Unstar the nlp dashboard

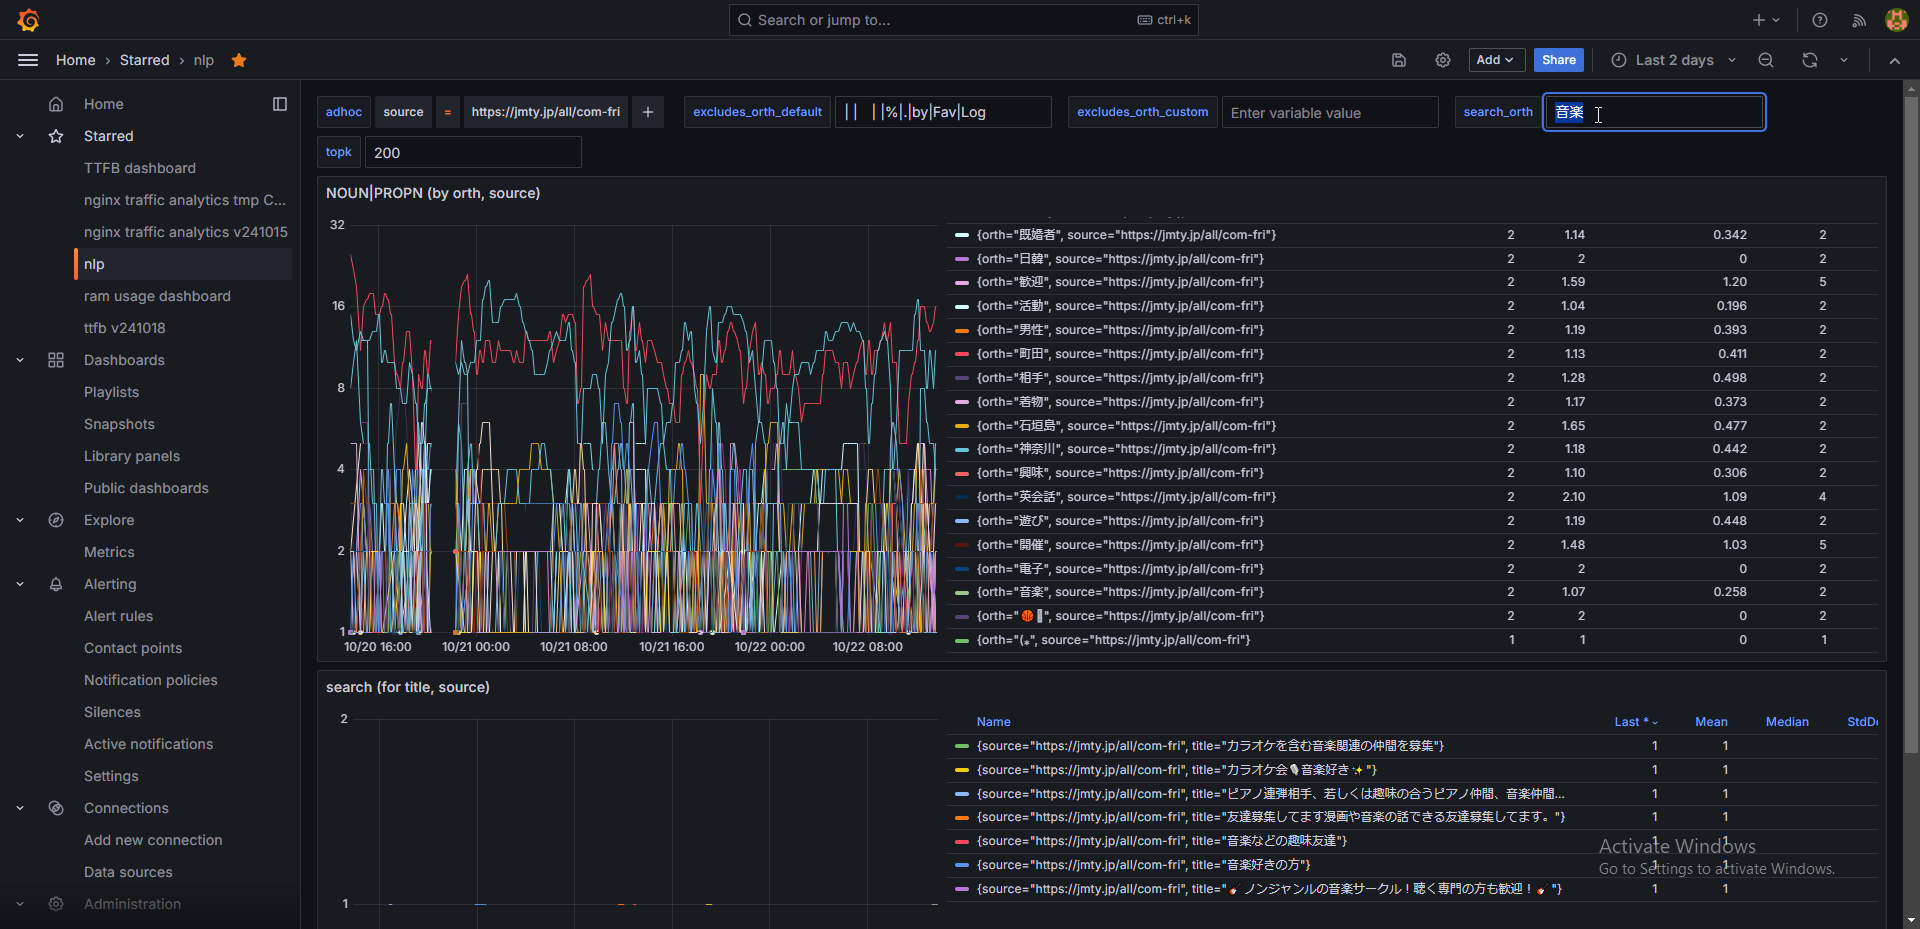coord(239,60)
